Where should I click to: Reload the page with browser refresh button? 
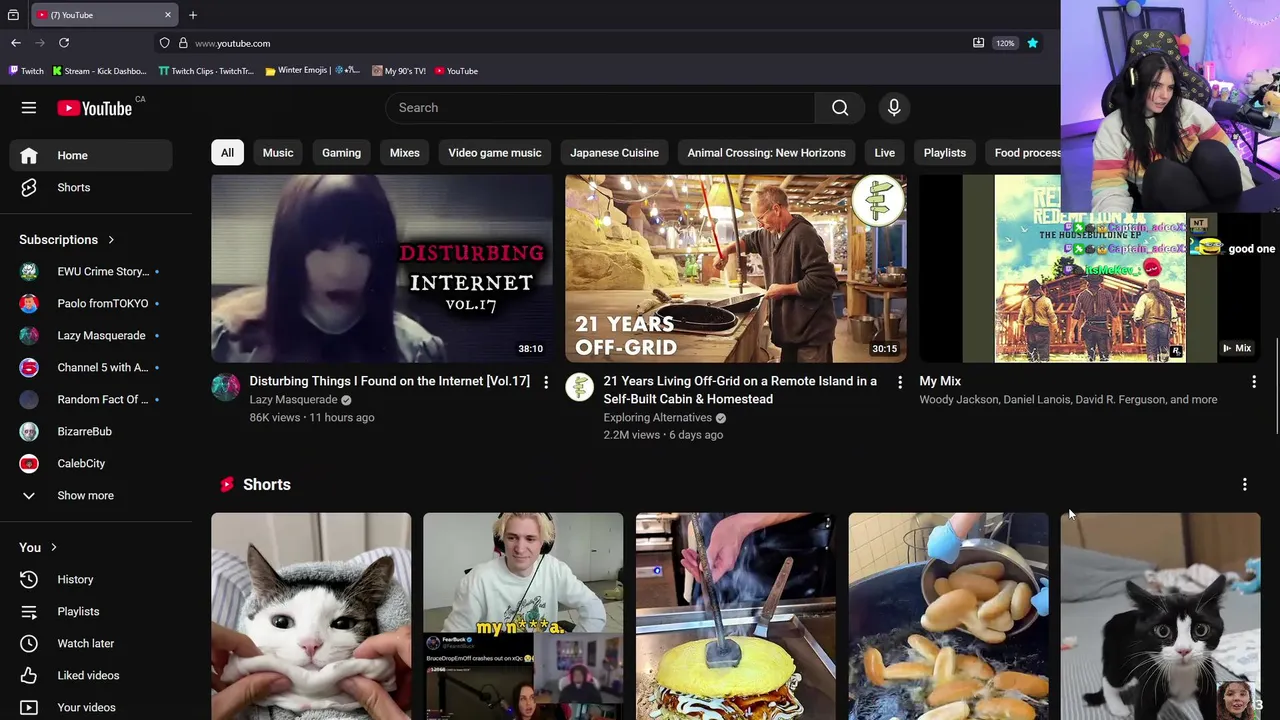click(64, 43)
